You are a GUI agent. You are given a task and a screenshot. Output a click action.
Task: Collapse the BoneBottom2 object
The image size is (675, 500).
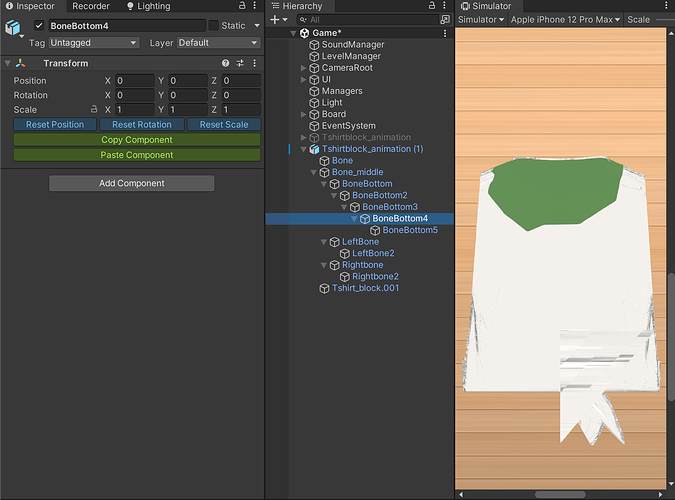point(334,196)
